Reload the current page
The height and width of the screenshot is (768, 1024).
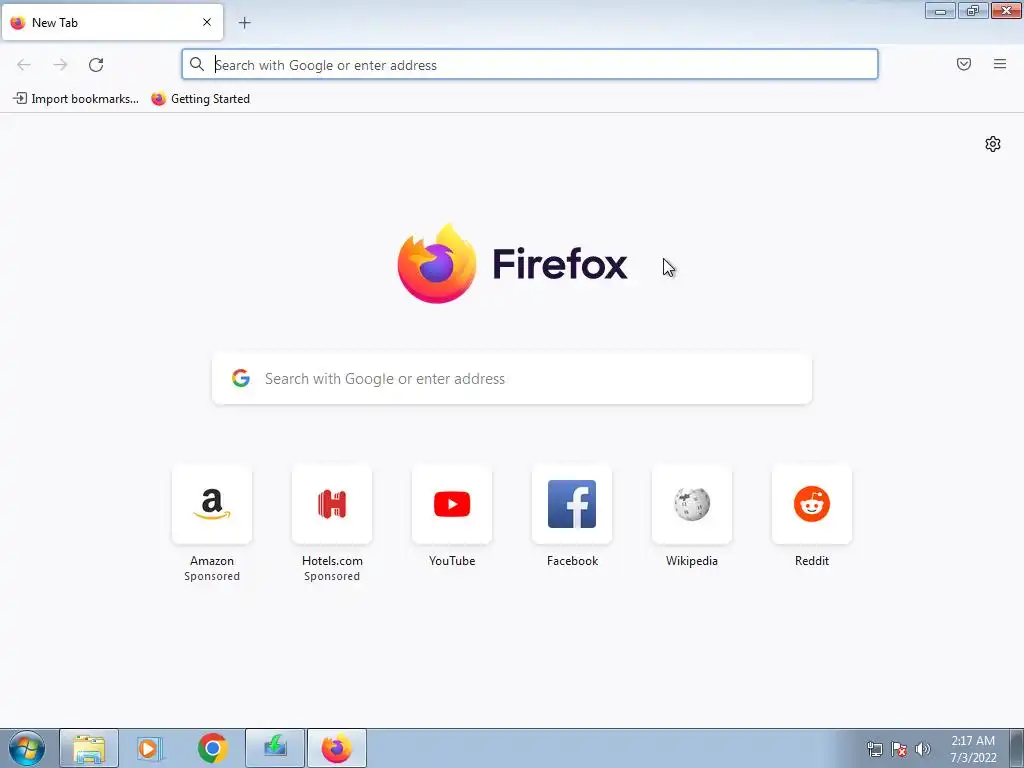tap(96, 65)
